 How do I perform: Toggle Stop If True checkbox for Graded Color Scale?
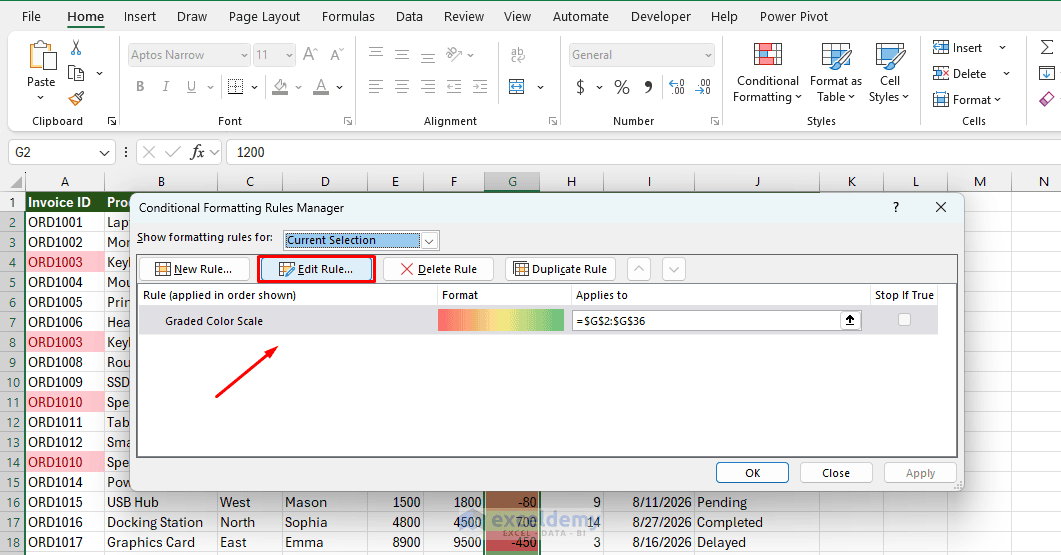(904, 319)
